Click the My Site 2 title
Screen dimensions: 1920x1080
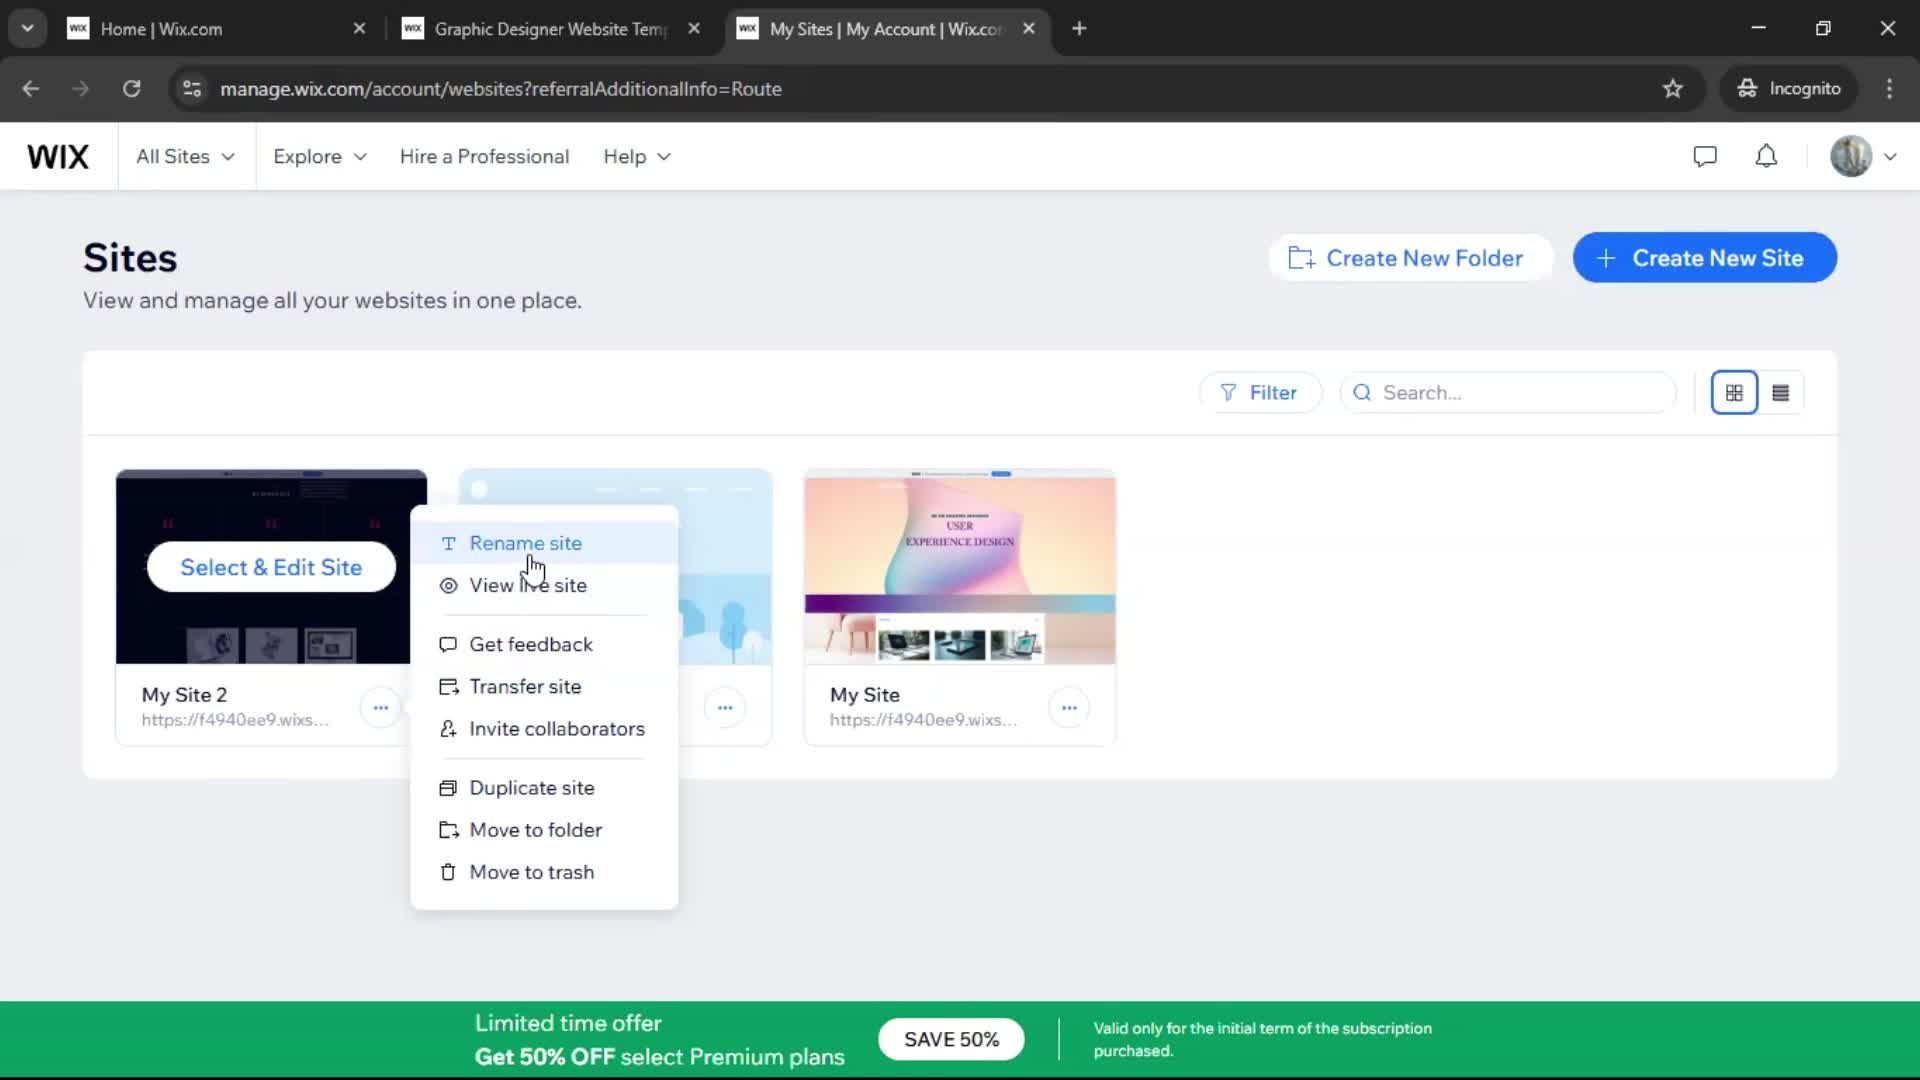point(184,695)
